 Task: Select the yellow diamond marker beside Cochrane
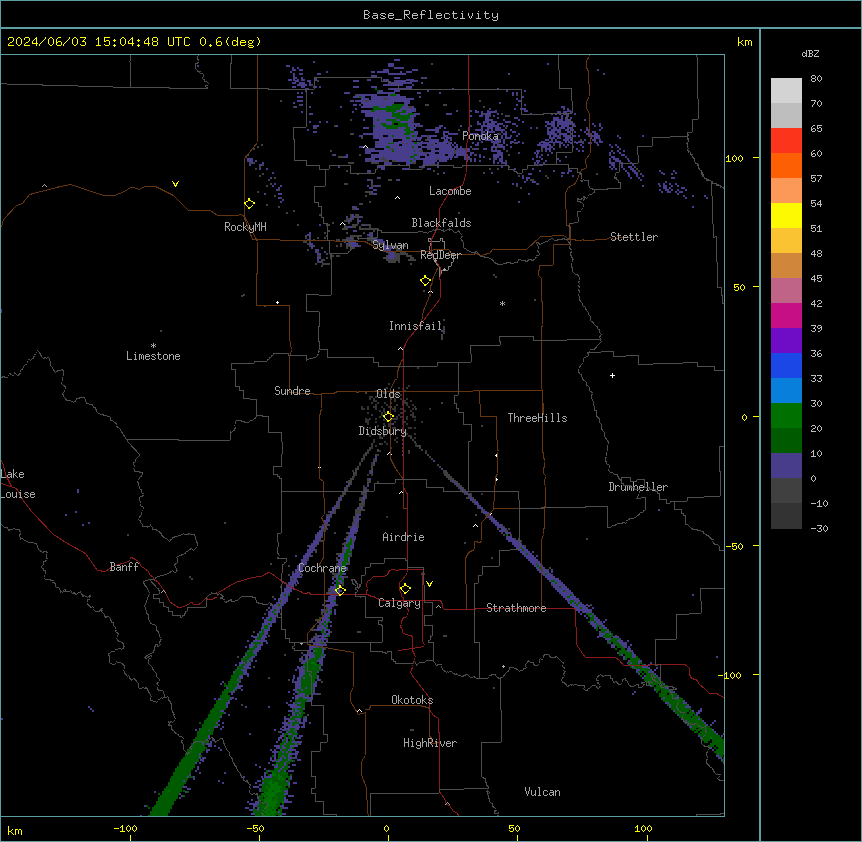pyautogui.click(x=340, y=590)
